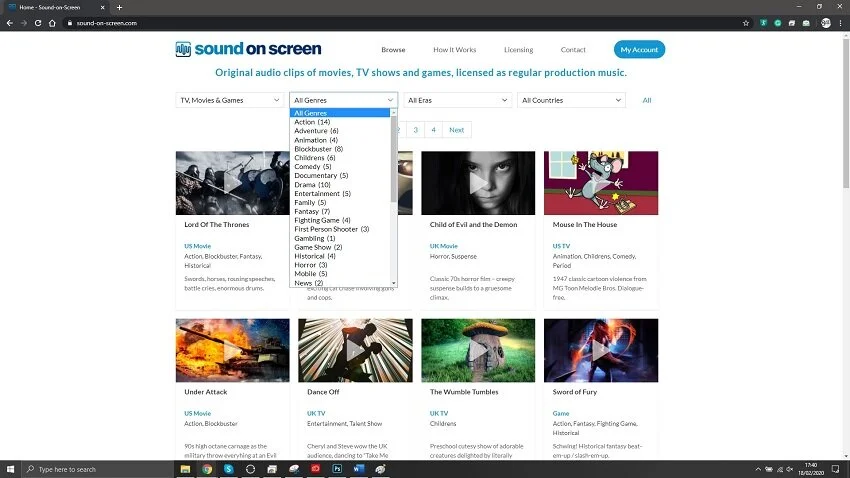Open the Windows Start menu
Image resolution: width=850 pixels, height=478 pixels.
10,469
